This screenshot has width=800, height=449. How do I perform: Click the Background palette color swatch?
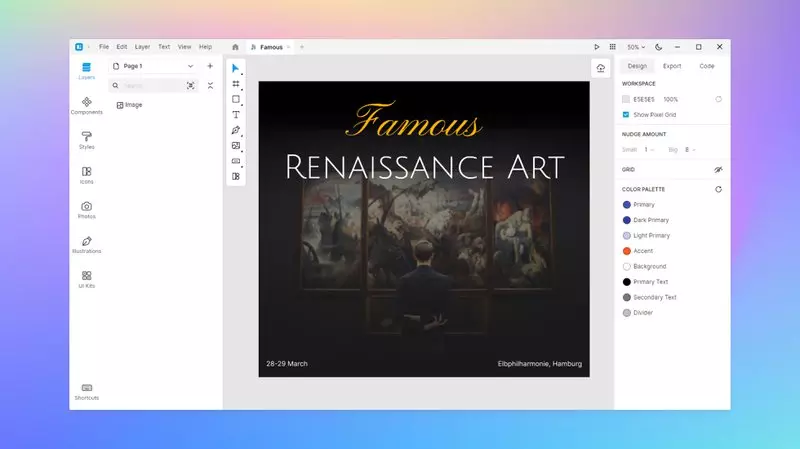(x=627, y=266)
